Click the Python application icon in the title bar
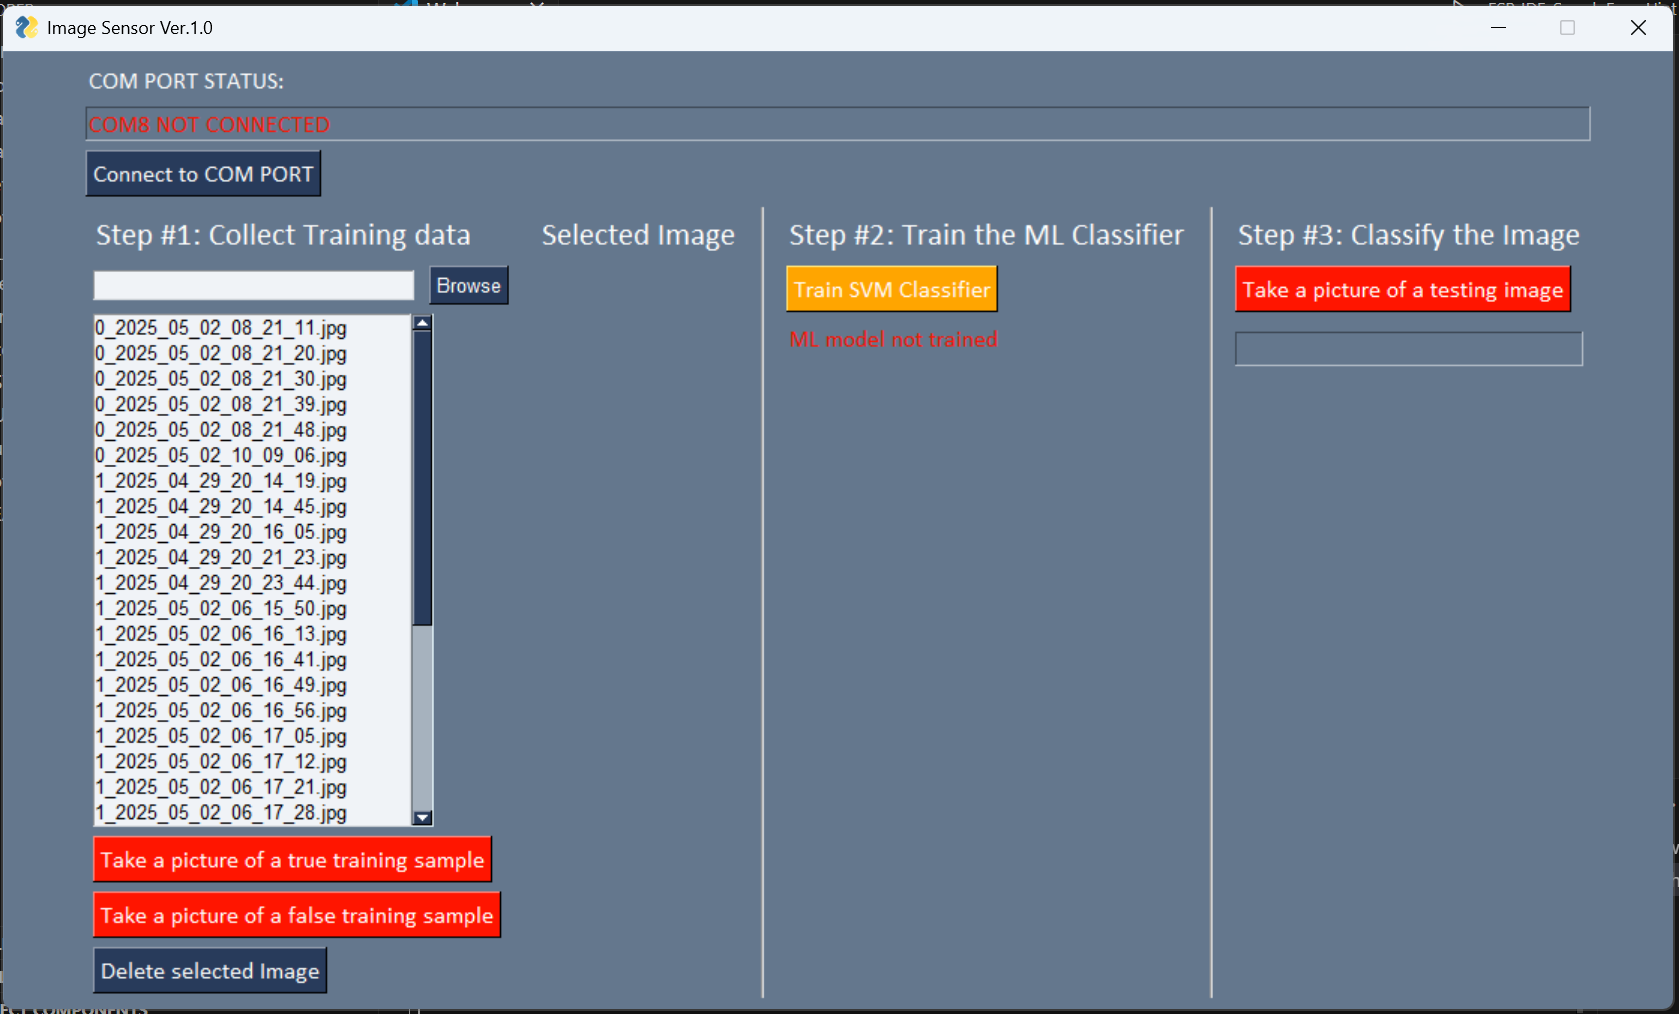Image resolution: width=1679 pixels, height=1014 pixels. (25, 27)
